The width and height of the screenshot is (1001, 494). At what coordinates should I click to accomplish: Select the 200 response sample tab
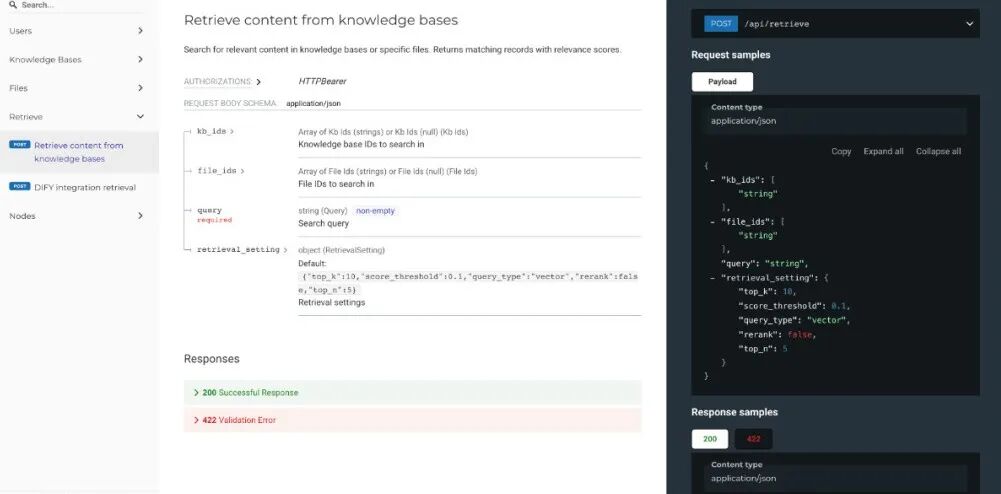click(x=709, y=439)
